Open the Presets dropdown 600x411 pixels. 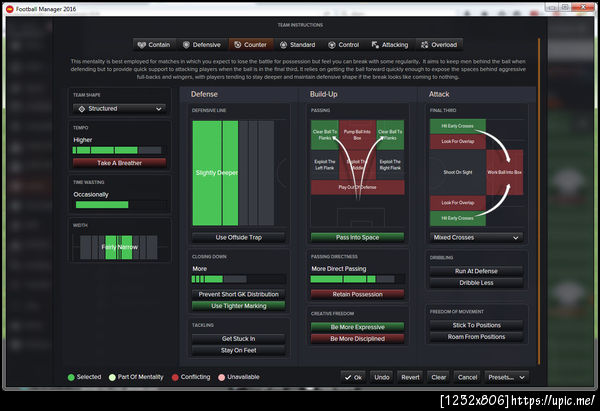pyautogui.click(x=507, y=377)
